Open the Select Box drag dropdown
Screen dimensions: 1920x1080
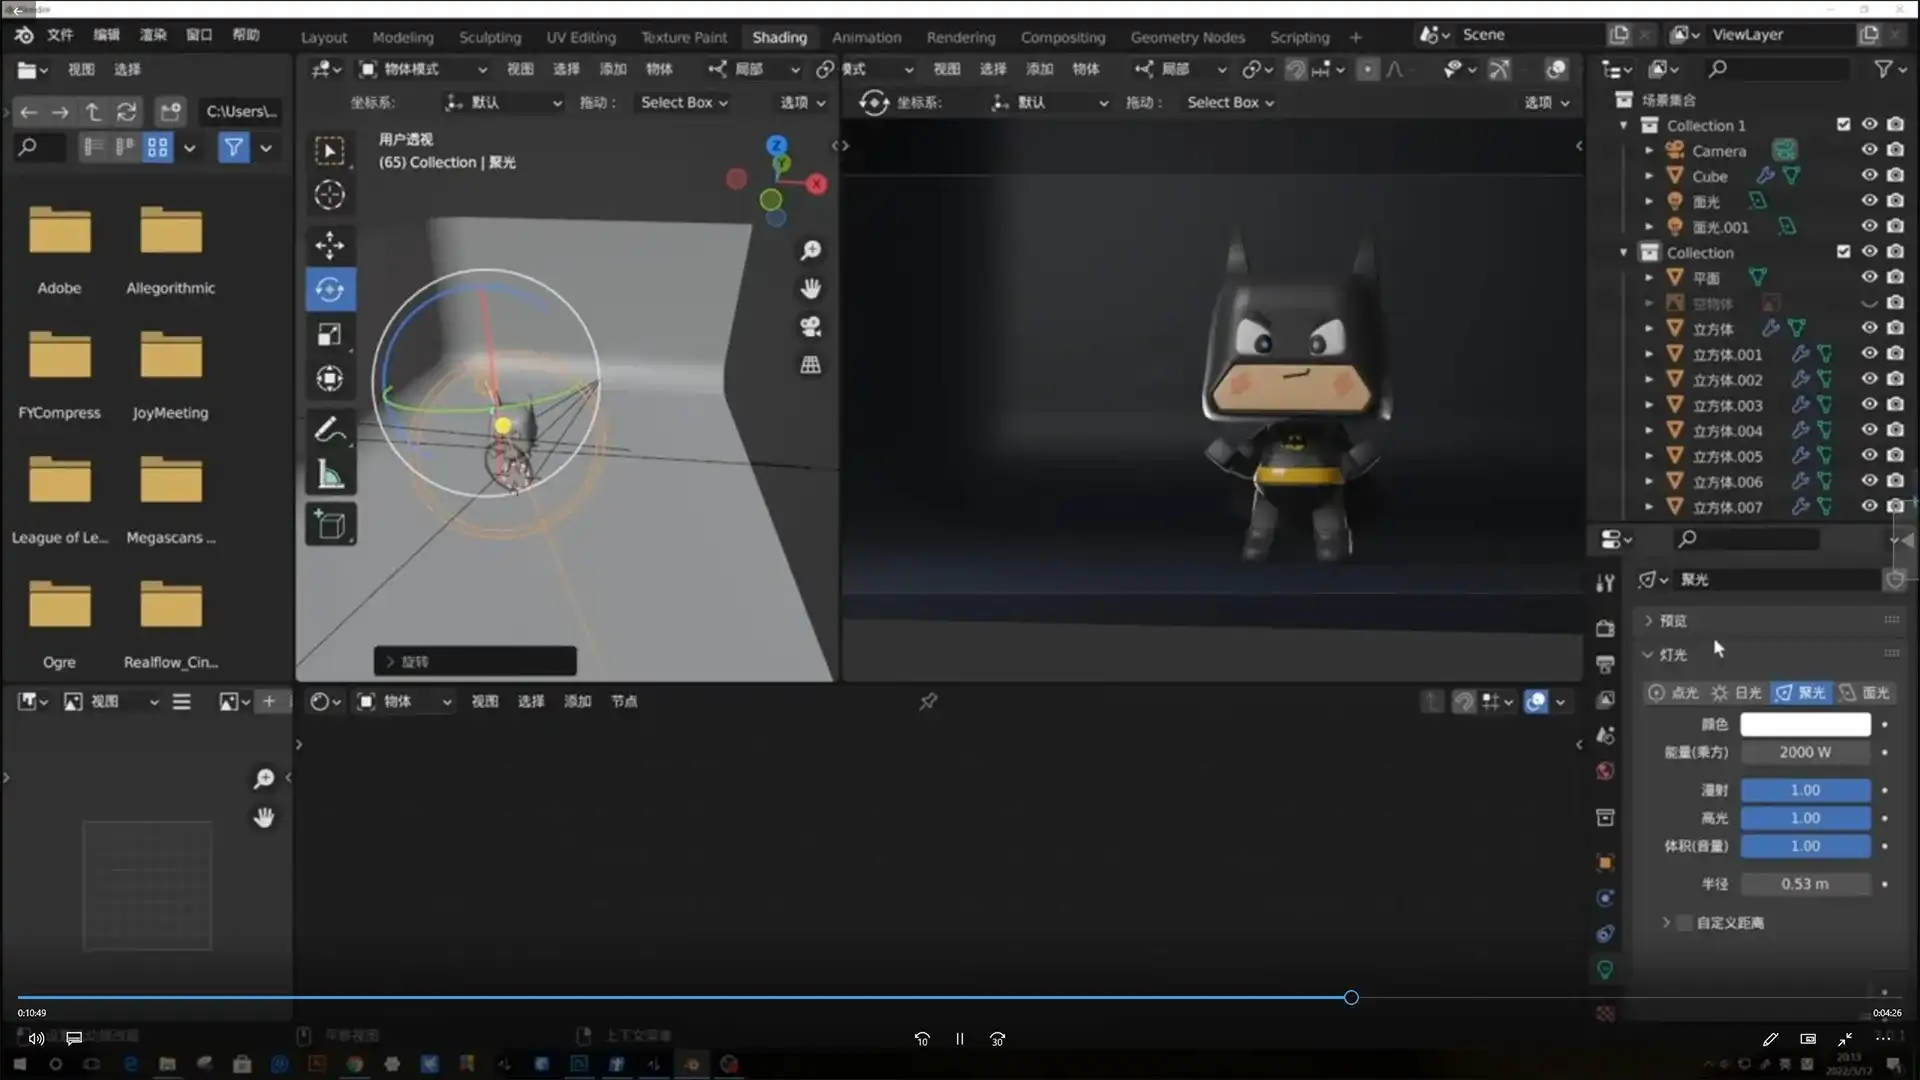pos(684,102)
